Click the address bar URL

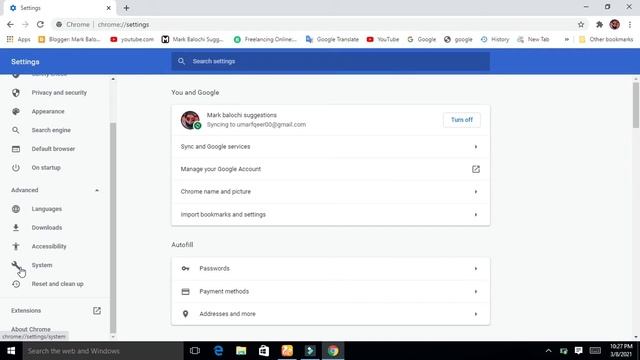123,24
